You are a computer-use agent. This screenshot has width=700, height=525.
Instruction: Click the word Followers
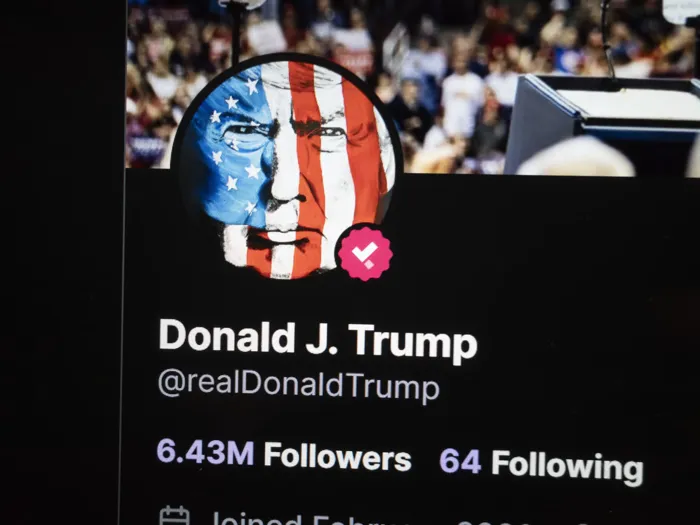point(338,457)
